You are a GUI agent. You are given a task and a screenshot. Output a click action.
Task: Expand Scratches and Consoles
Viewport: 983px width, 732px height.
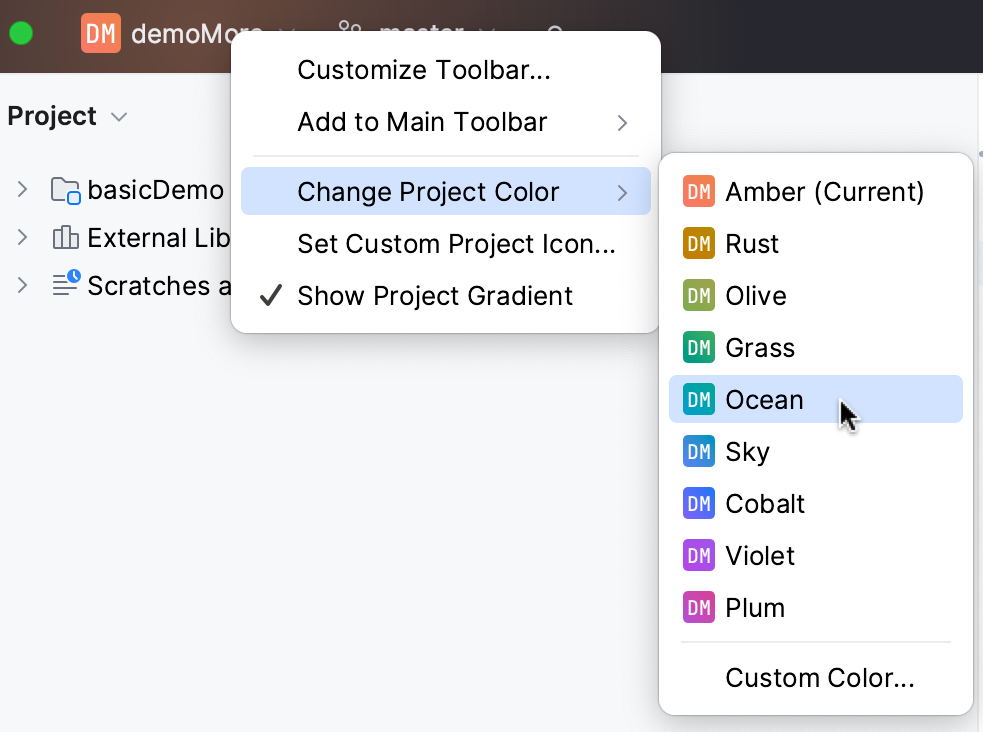pyautogui.click(x=22, y=286)
